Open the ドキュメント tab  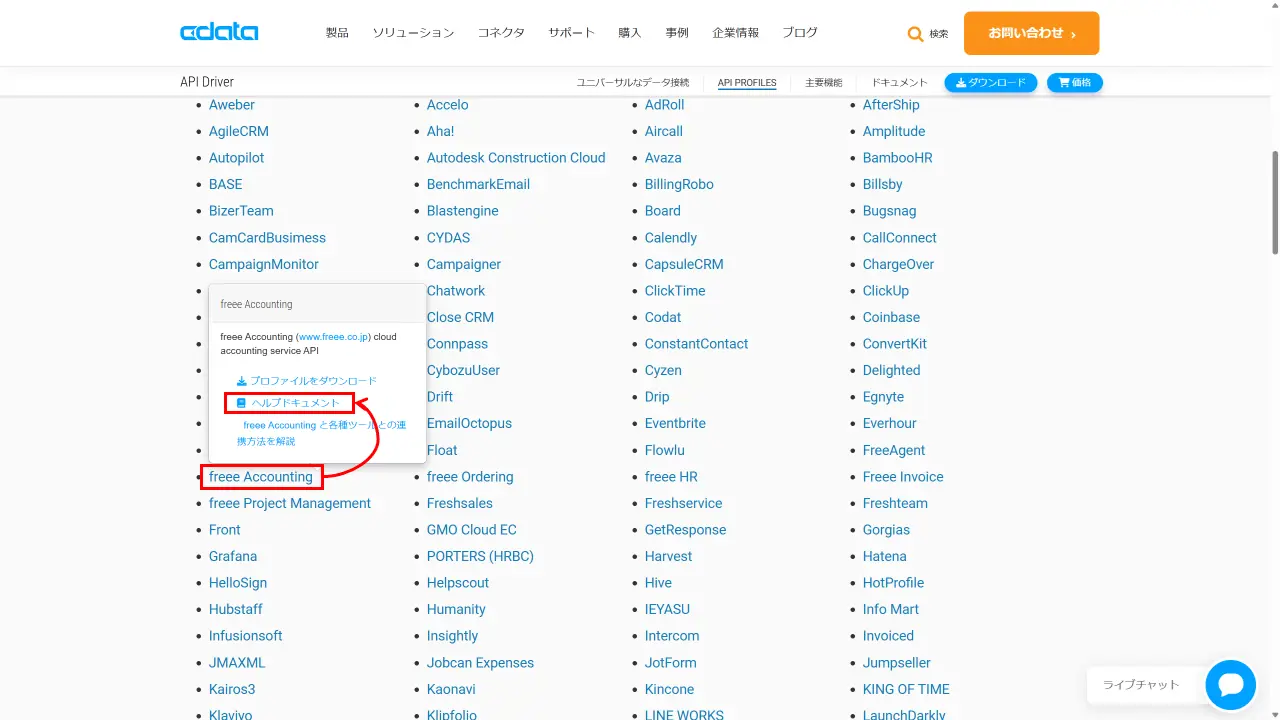[900, 83]
